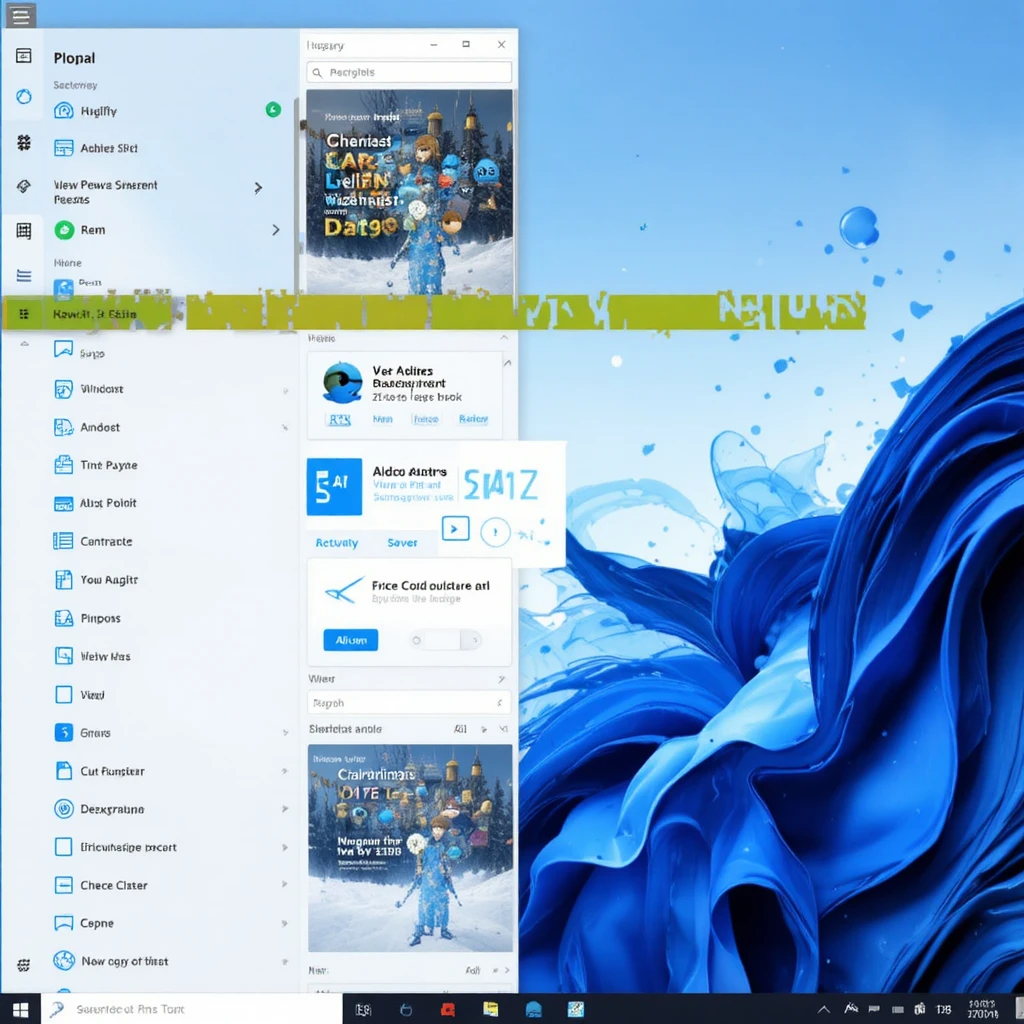Tick the box beside Ericuhafipe preart
The width and height of the screenshot is (1024, 1024).
(x=63, y=847)
